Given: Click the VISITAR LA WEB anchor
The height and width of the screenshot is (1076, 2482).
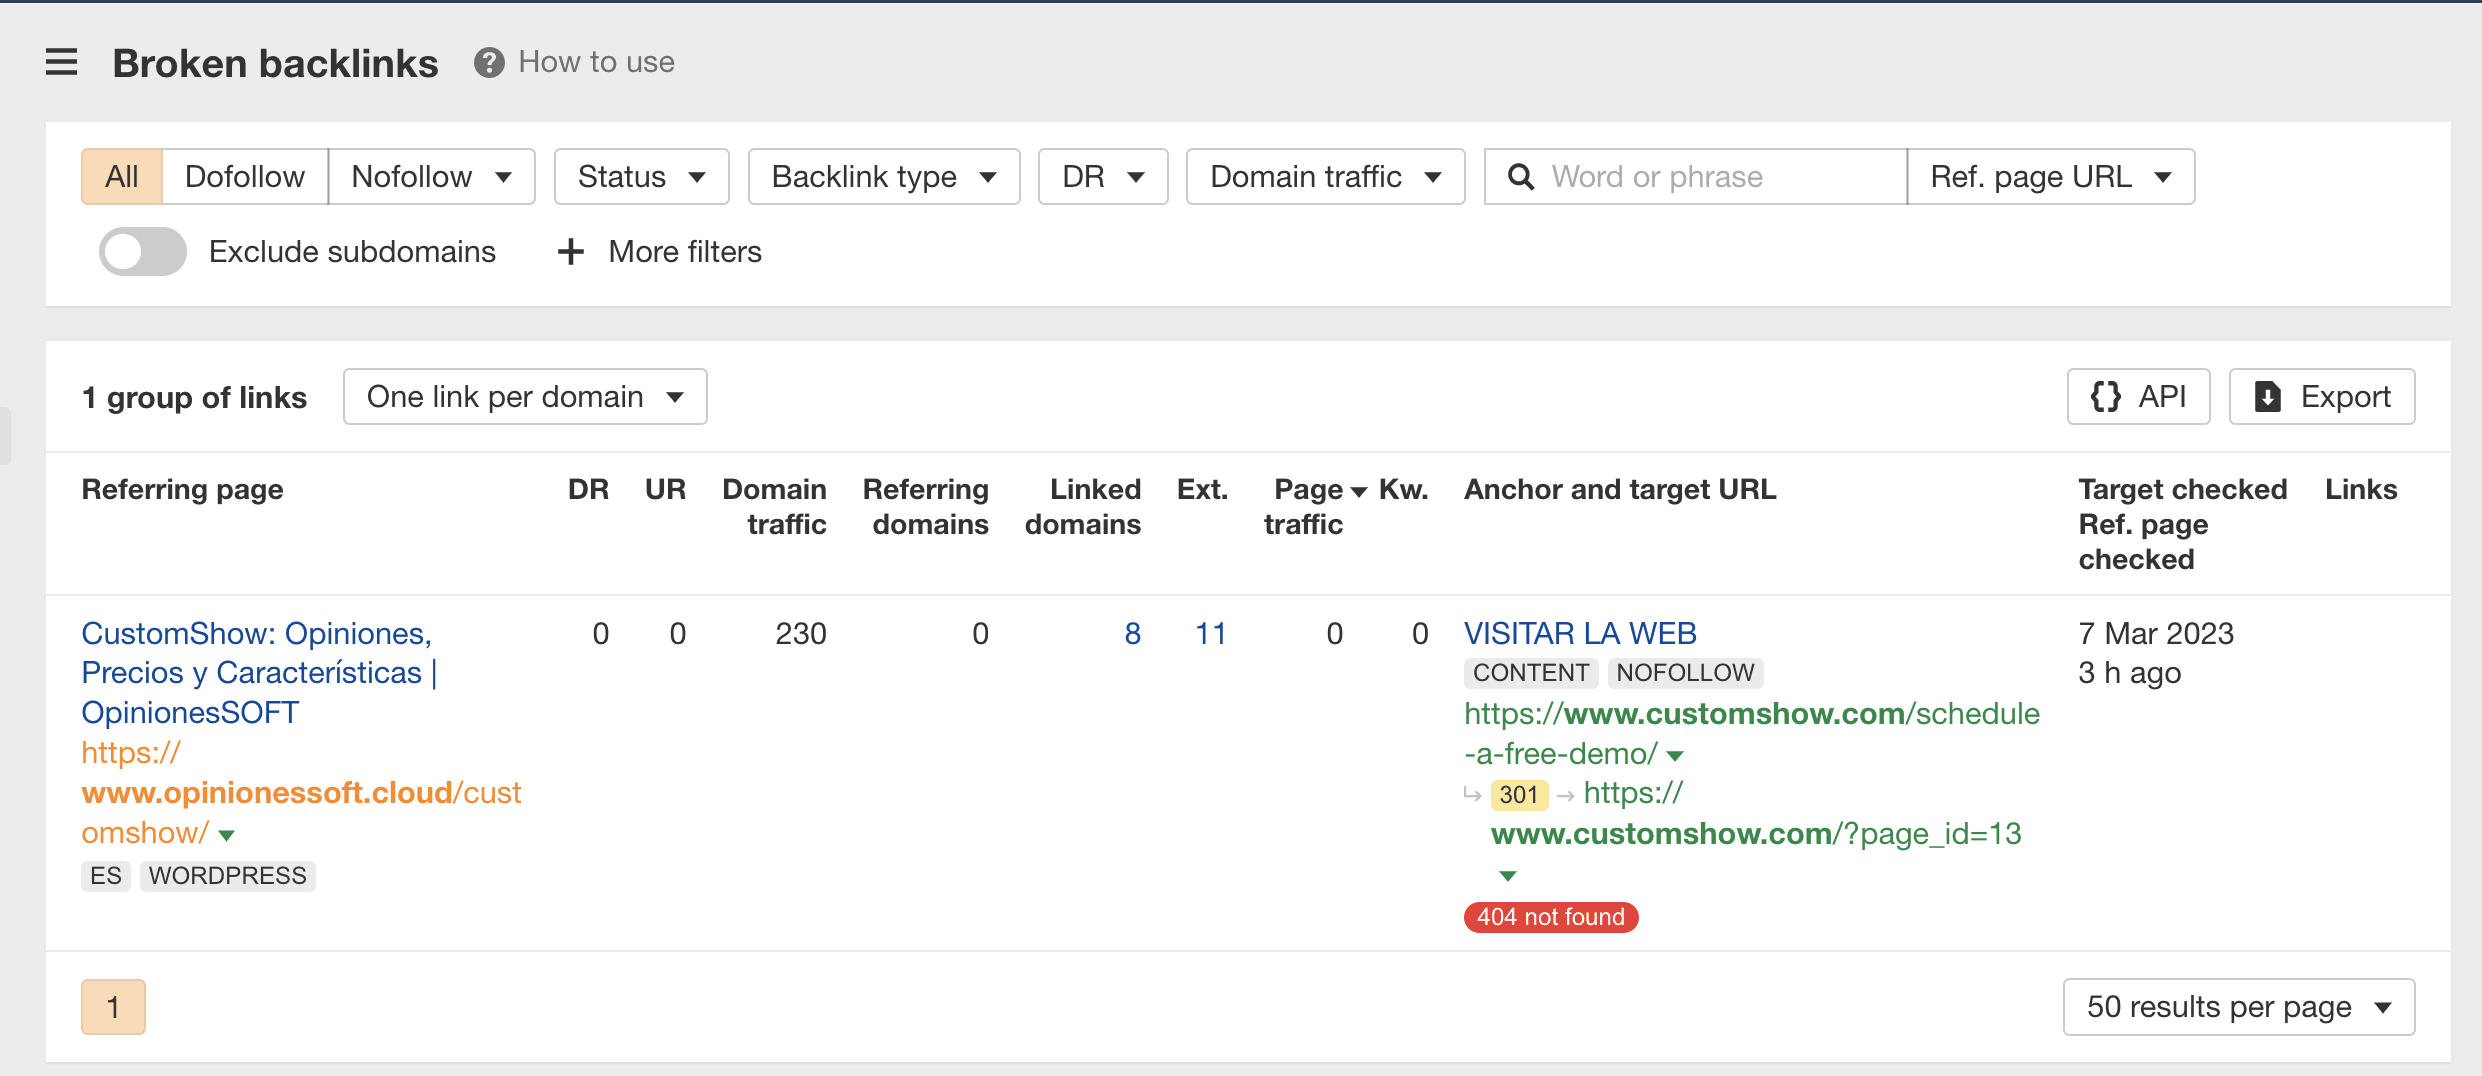Looking at the screenshot, I should 1580,634.
